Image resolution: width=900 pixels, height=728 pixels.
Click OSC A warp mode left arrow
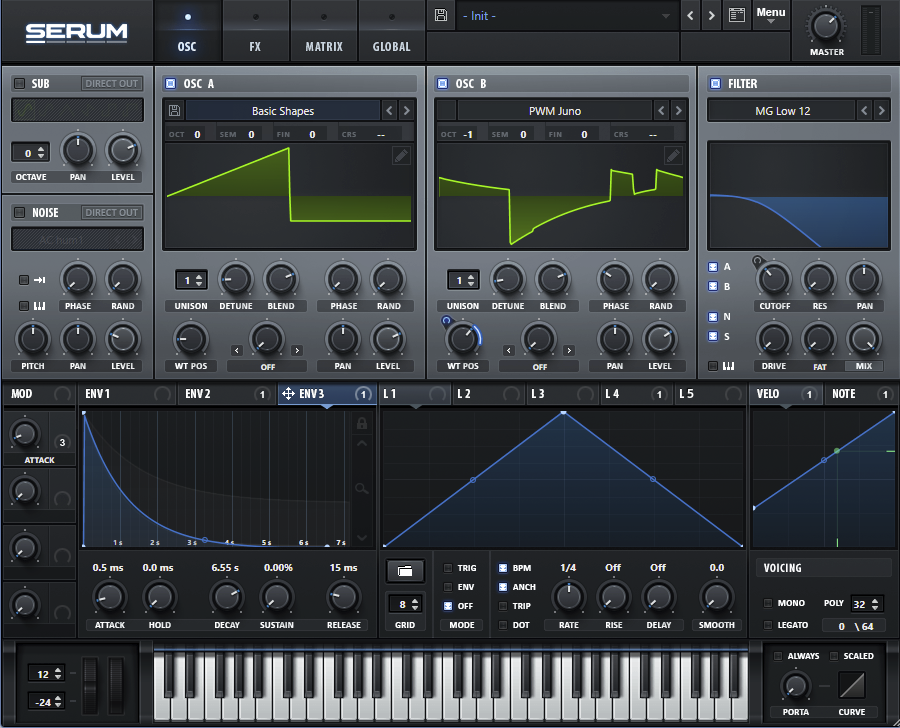(x=237, y=350)
